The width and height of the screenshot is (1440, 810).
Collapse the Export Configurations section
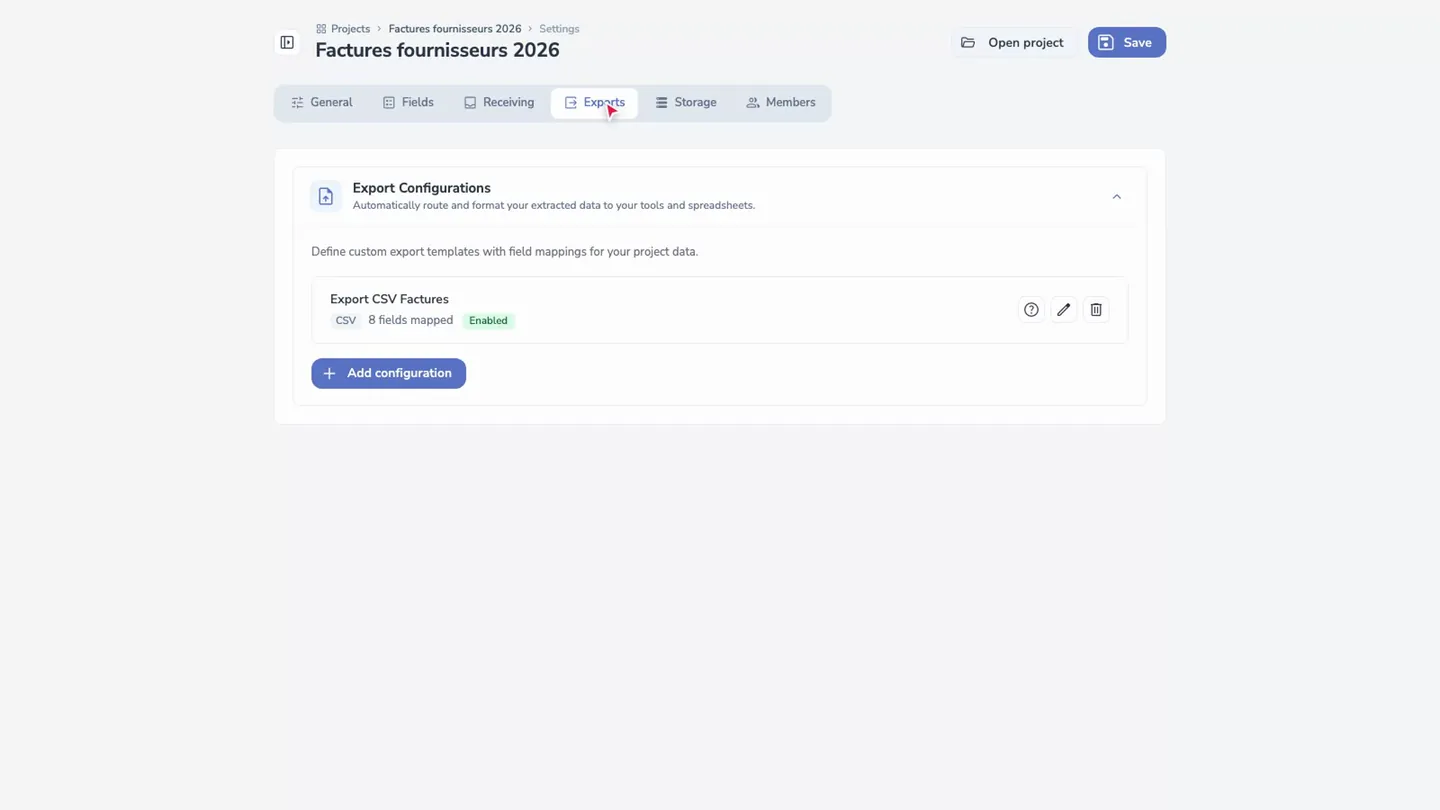coord(1117,197)
